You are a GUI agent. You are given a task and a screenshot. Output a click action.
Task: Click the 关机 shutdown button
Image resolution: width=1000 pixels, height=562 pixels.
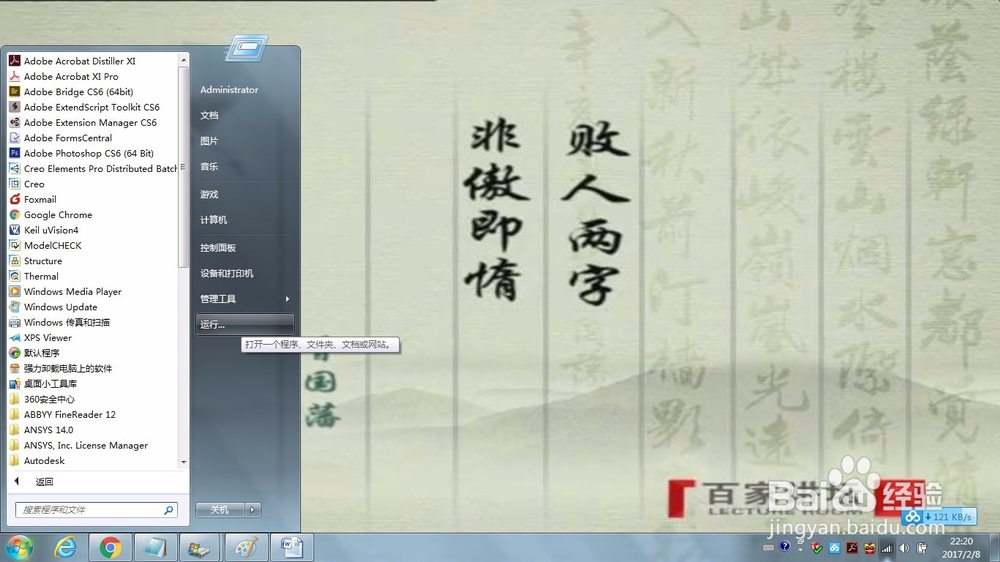click(220, 510)
